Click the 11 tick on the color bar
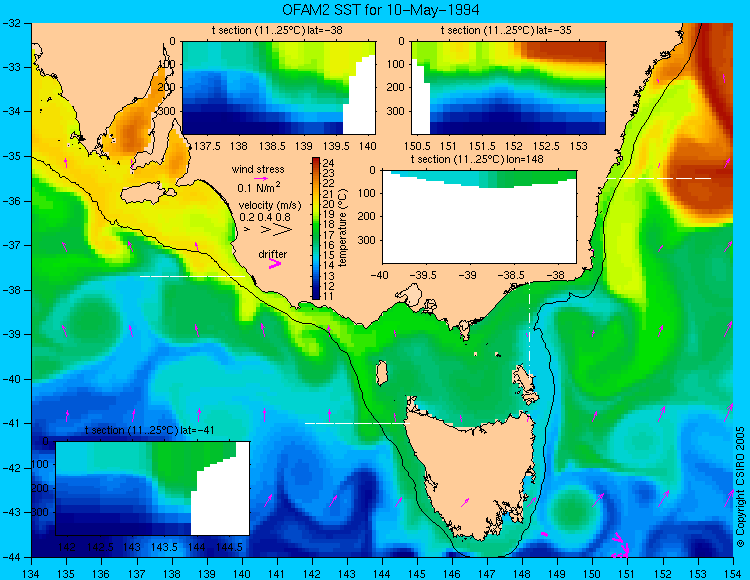Image resolution: width=750 pixels, height=580 pixels. (x=329, y=296)
